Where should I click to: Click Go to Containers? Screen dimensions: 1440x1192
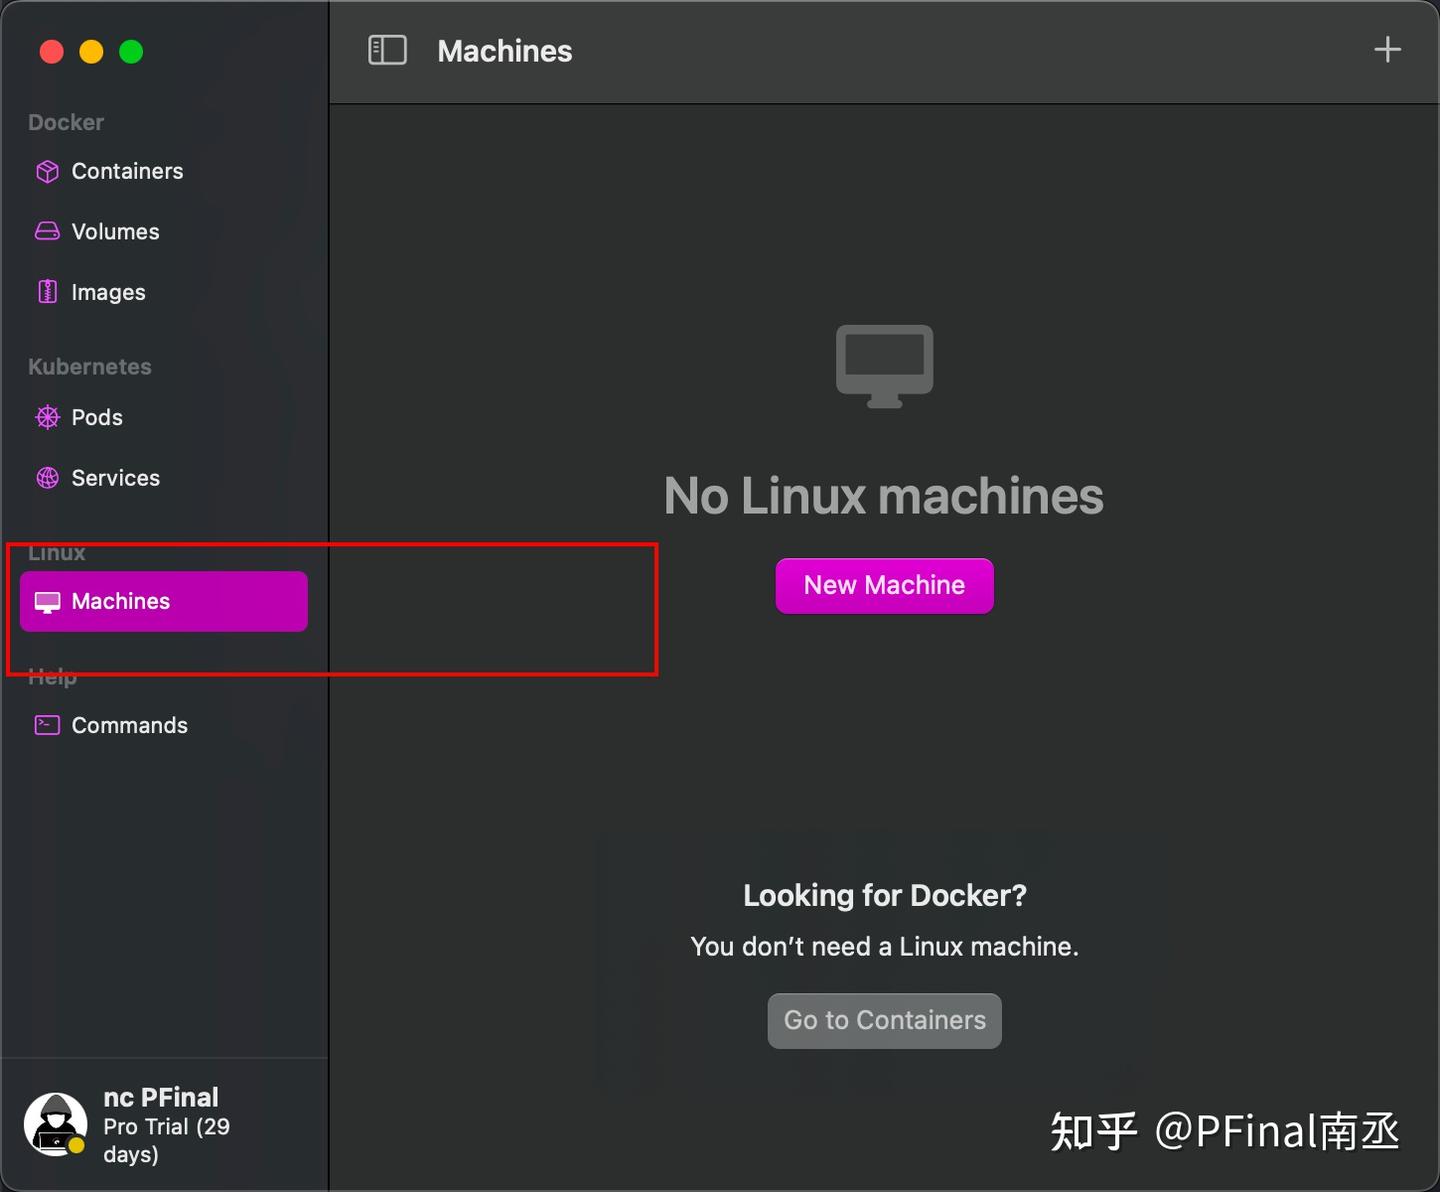(884, 1020)
